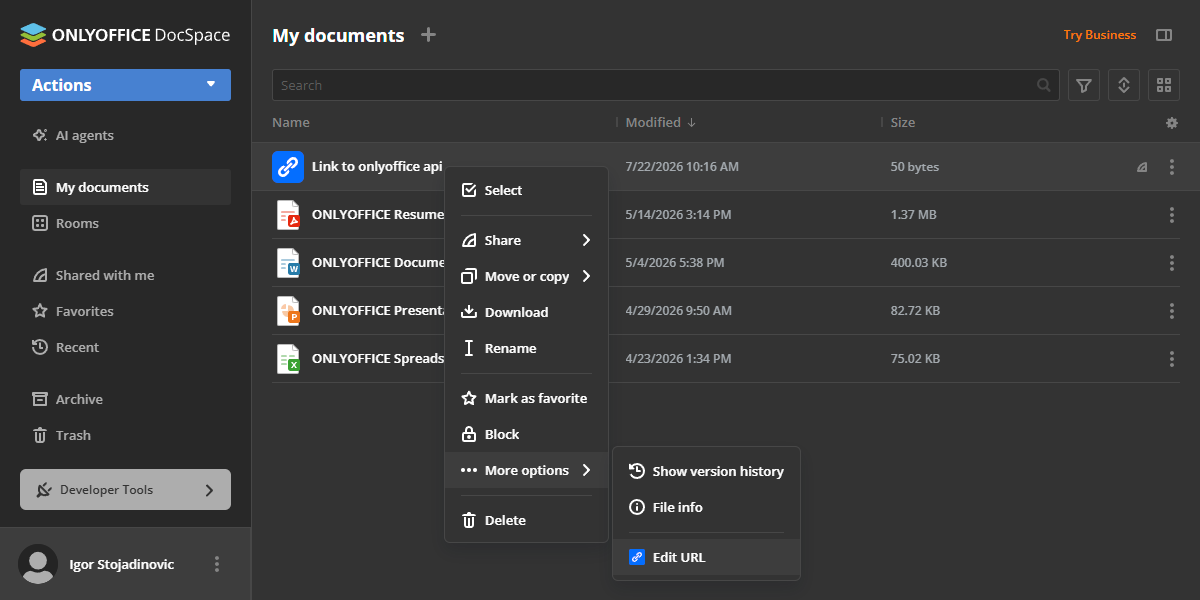This screenshot has height=600, width=1200.
Task: Click the sort icon in toolbar
Action: point(1123,85)
